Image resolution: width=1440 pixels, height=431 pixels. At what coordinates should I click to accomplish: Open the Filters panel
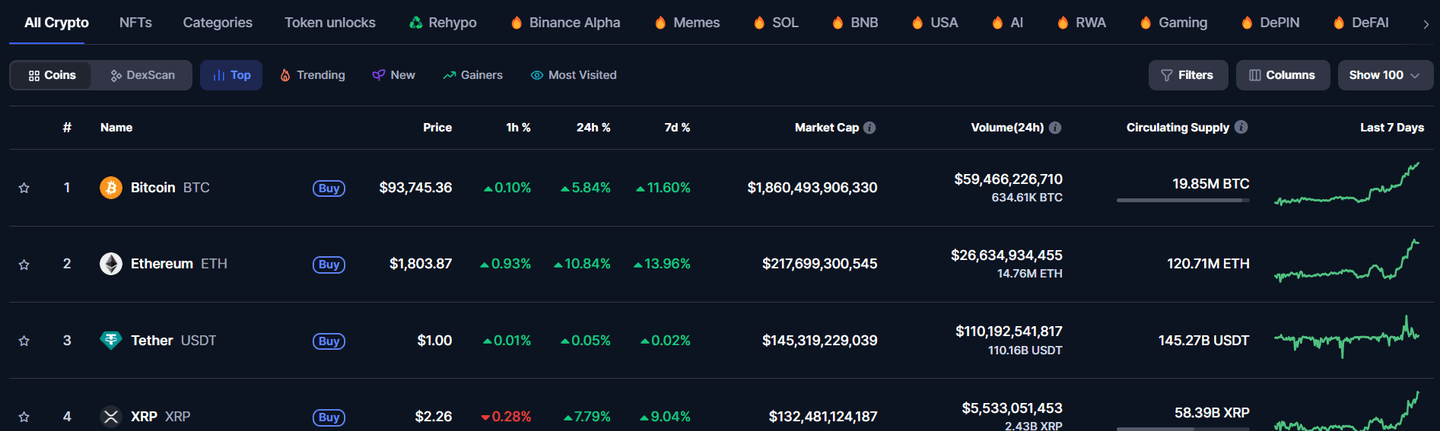click(1188, 75)
